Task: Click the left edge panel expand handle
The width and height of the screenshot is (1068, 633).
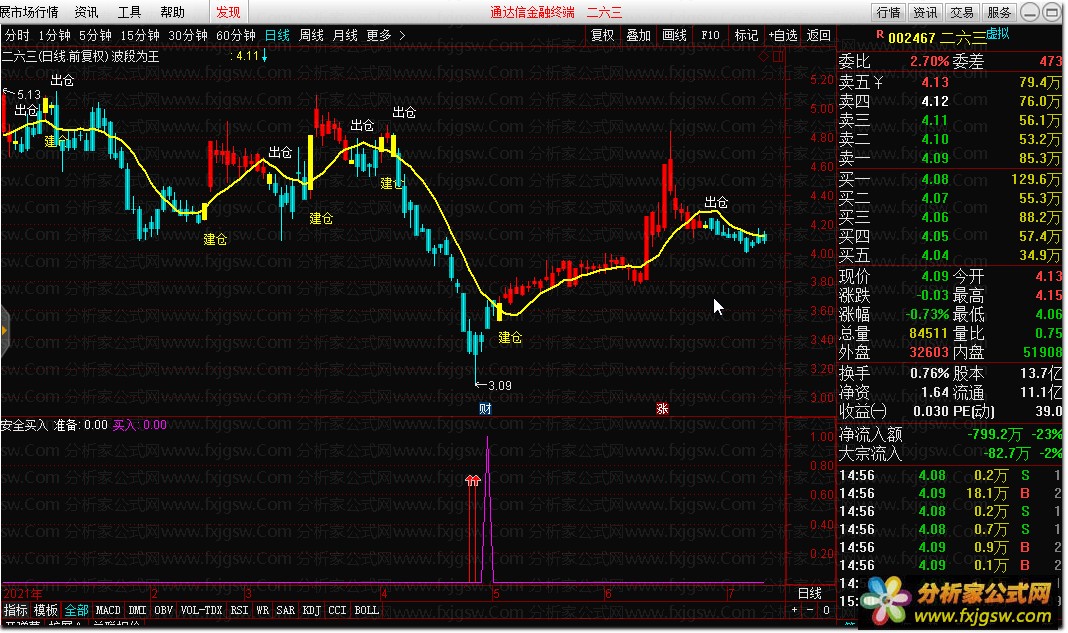Action: [x=4, y=326]
